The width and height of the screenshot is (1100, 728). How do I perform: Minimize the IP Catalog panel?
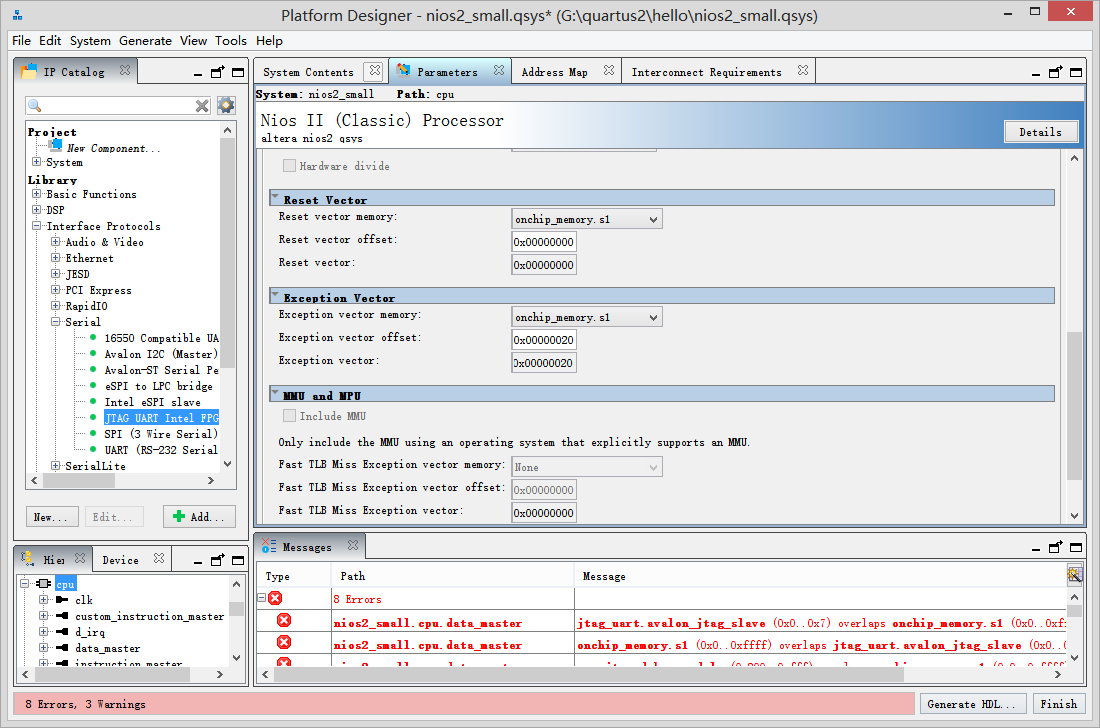point(198,73)
